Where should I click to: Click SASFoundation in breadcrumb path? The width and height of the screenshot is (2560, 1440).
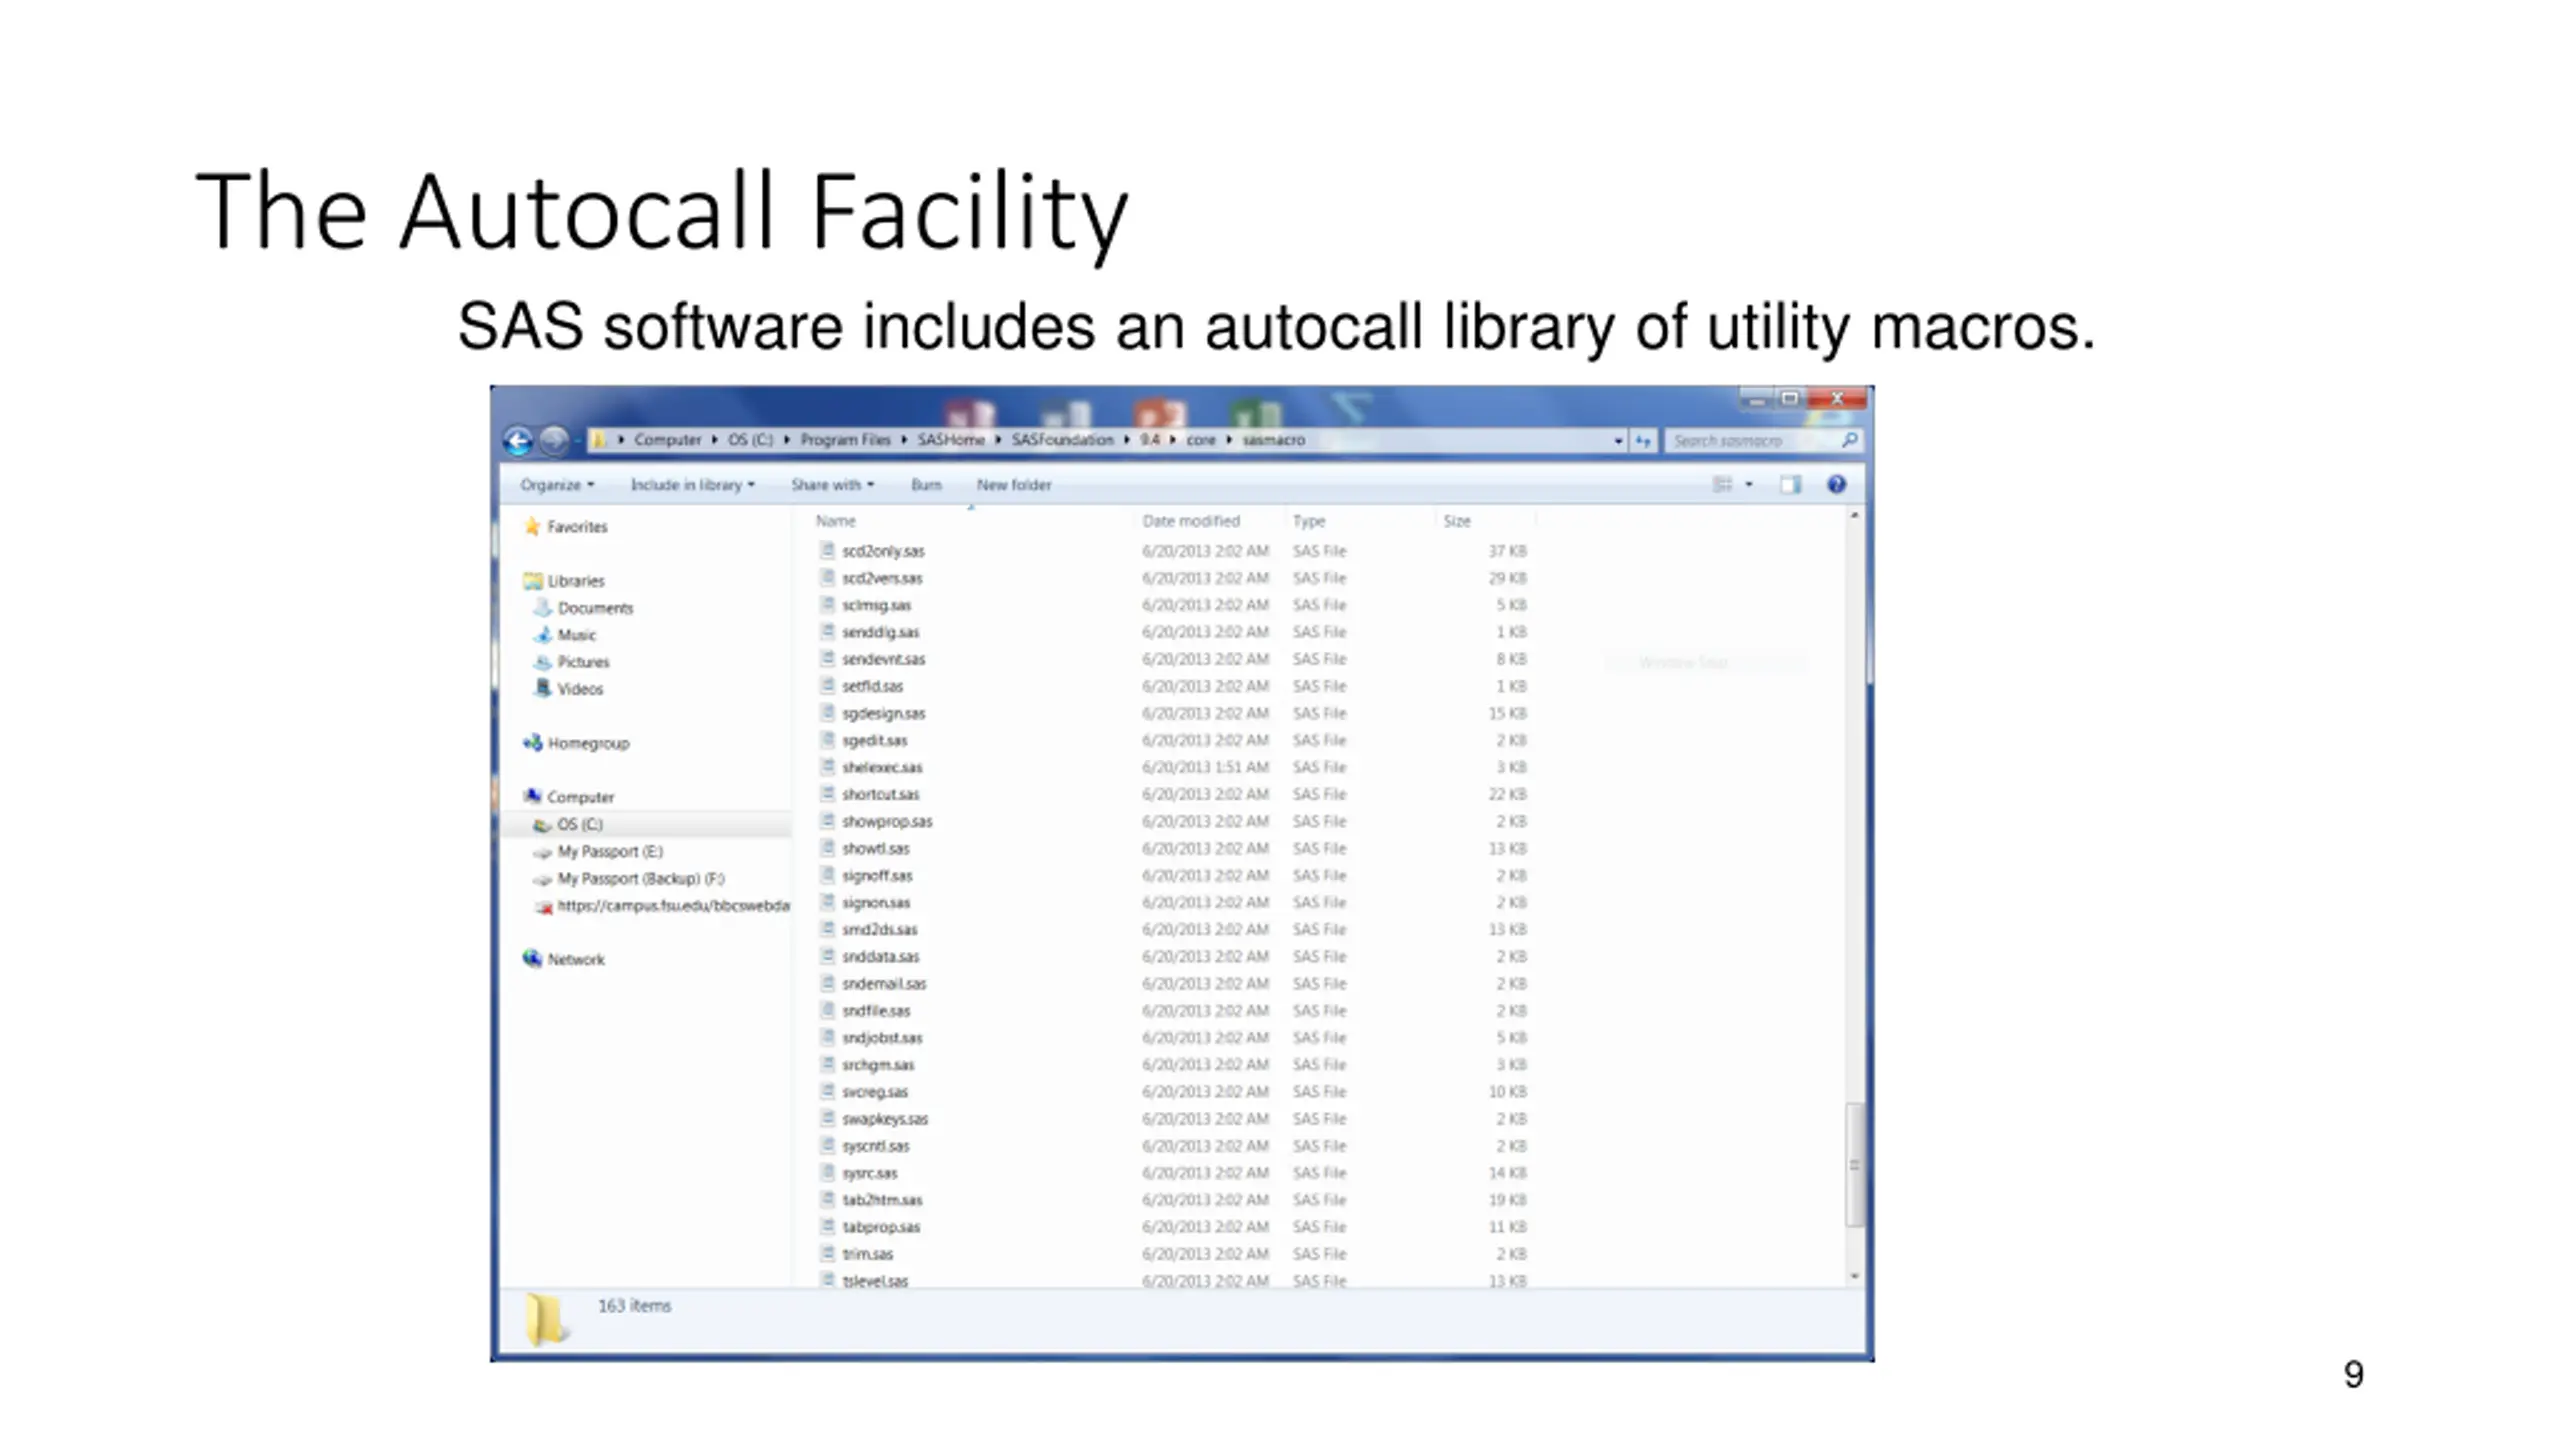[x=1062, y=440]
